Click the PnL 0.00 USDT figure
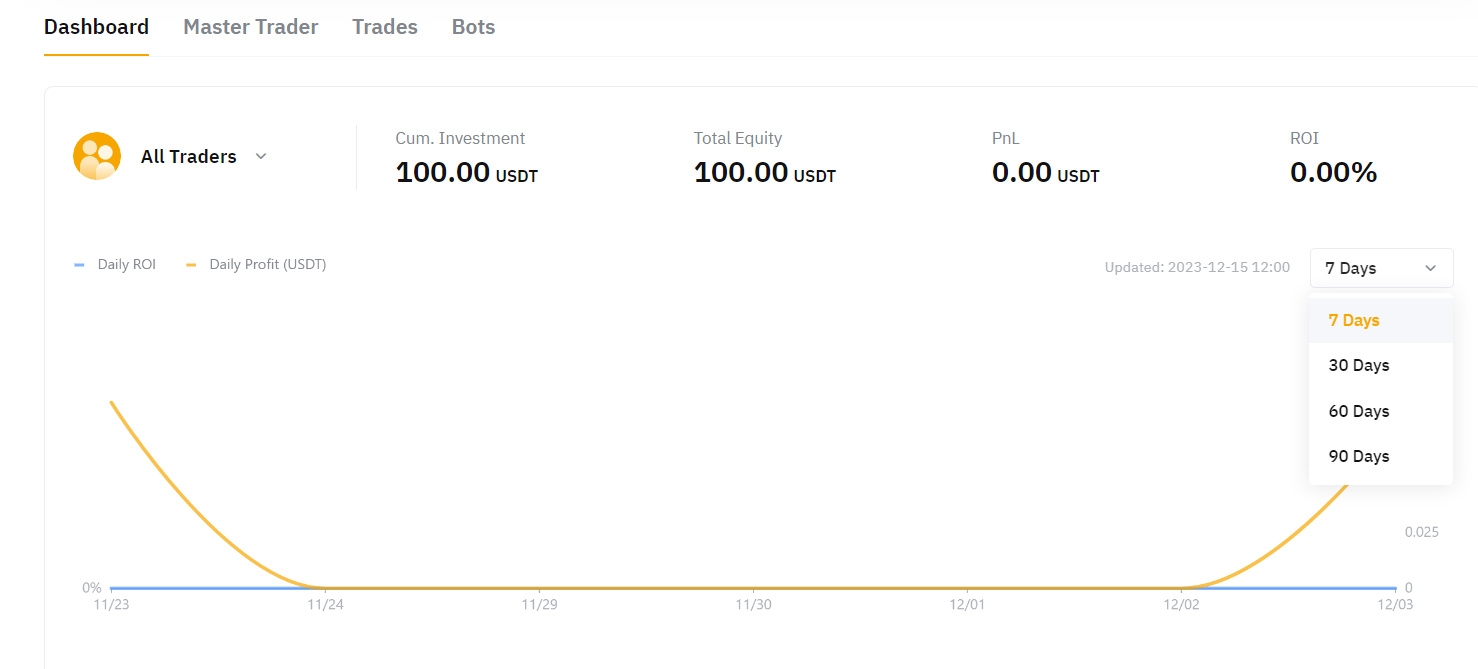Image resolution: width=1478 pixels, height=669 pixels. click(1045, 173)
